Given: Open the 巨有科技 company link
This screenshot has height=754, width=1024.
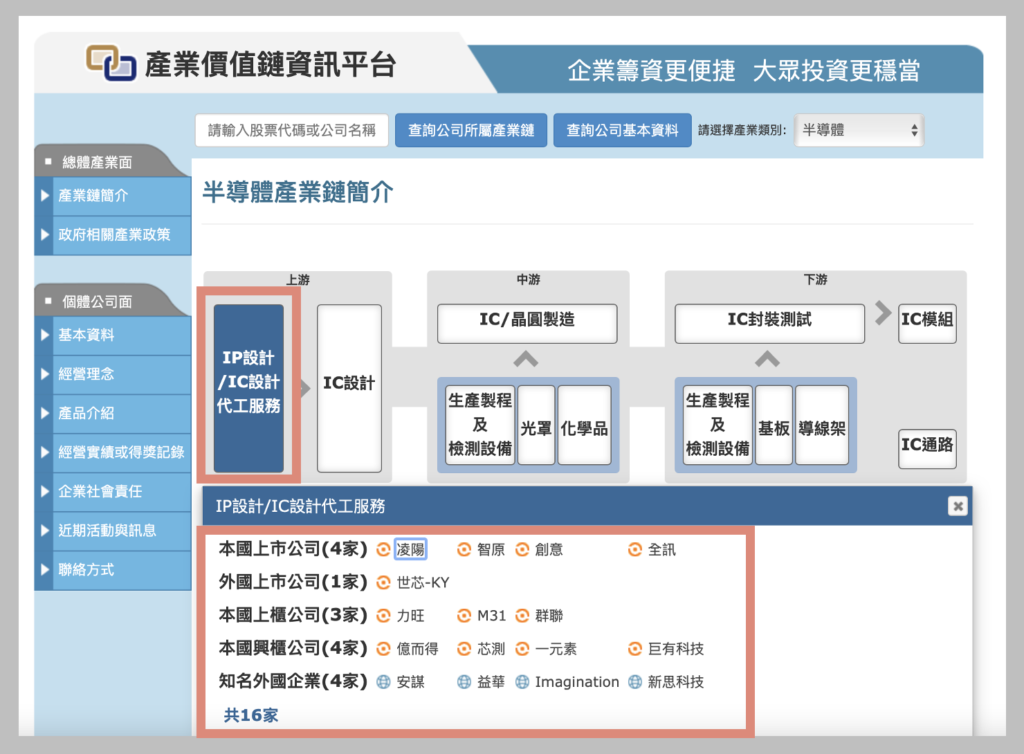Looking at the screenshot, I should point(676,649).
